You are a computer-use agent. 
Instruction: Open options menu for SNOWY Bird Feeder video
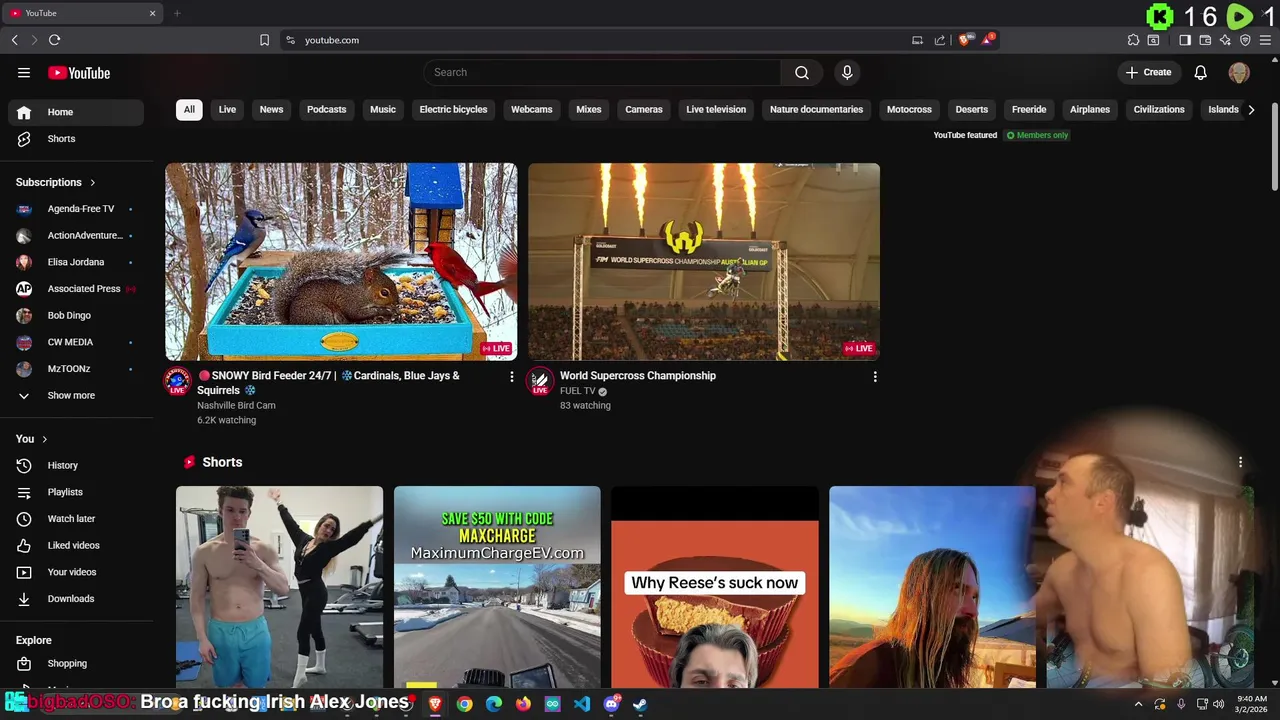(512, 377)
